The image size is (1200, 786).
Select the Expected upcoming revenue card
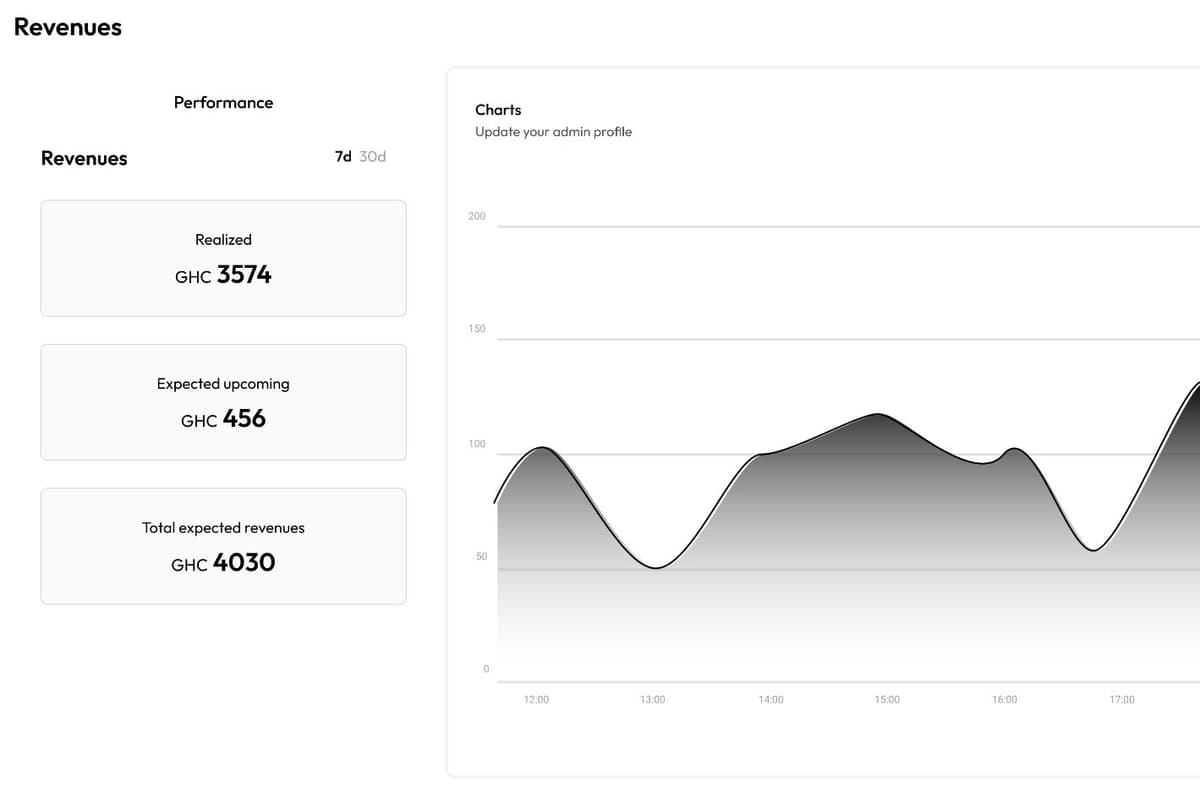coord(222,401)
